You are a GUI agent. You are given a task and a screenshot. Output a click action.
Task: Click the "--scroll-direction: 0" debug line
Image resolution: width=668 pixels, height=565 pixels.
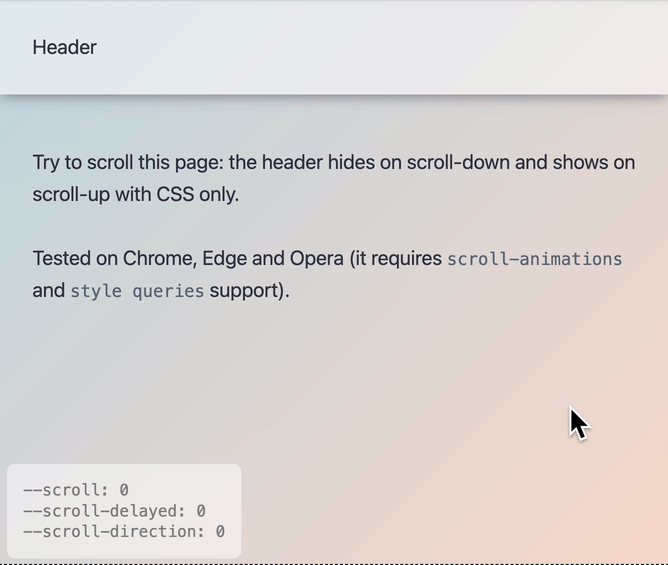tap(124, 531)
